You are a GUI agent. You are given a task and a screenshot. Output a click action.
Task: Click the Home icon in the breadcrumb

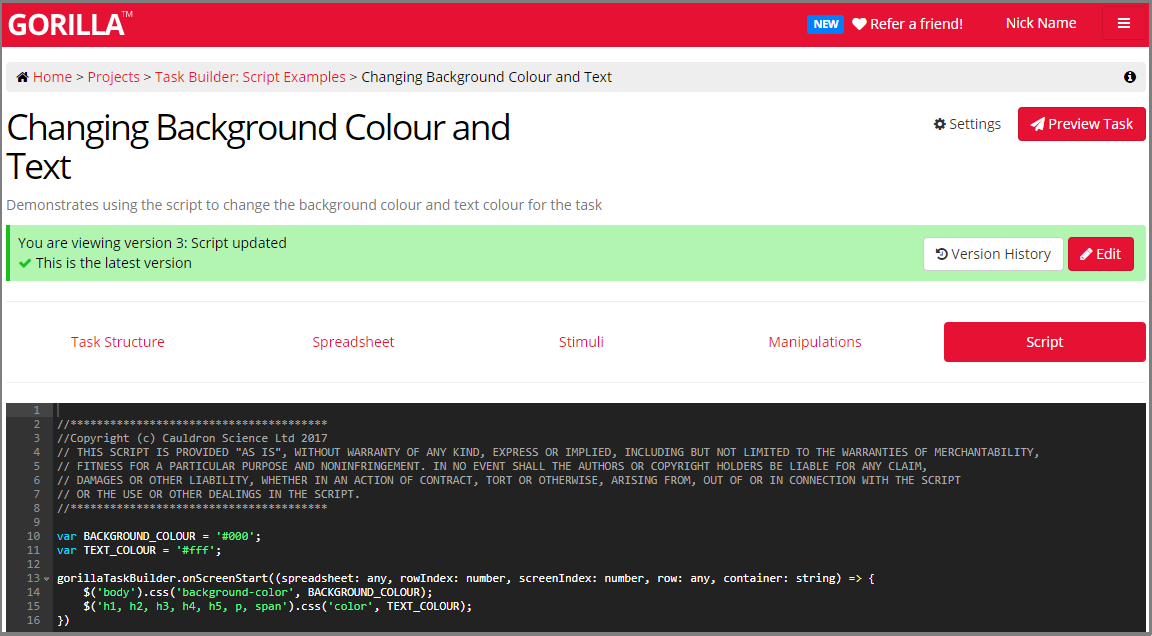(x=22, y=77)
